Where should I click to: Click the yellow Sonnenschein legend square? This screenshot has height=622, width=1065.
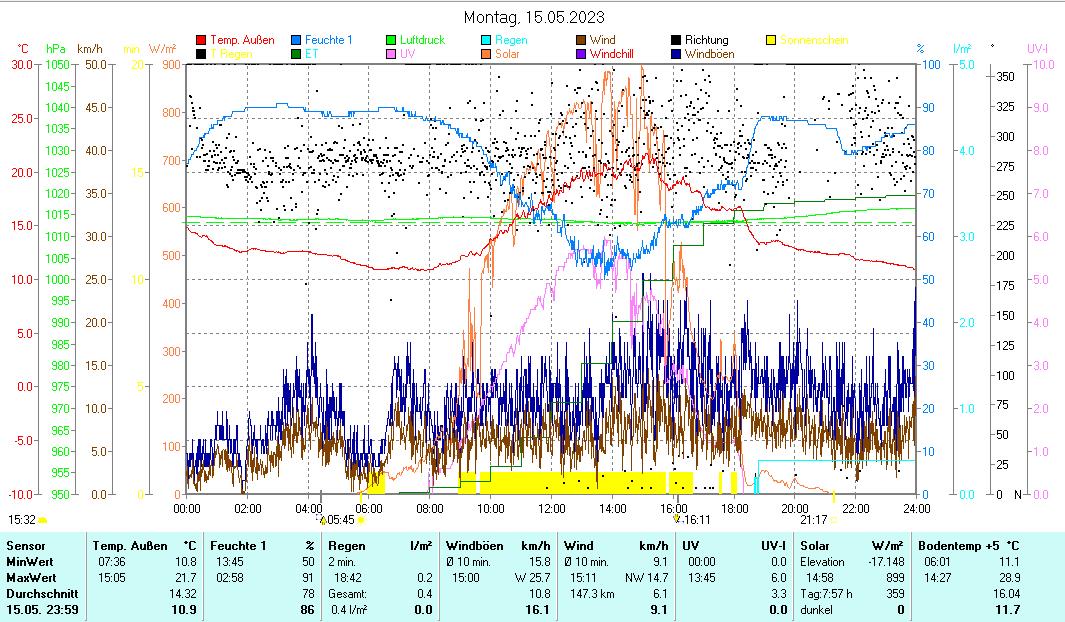[771, 41]
